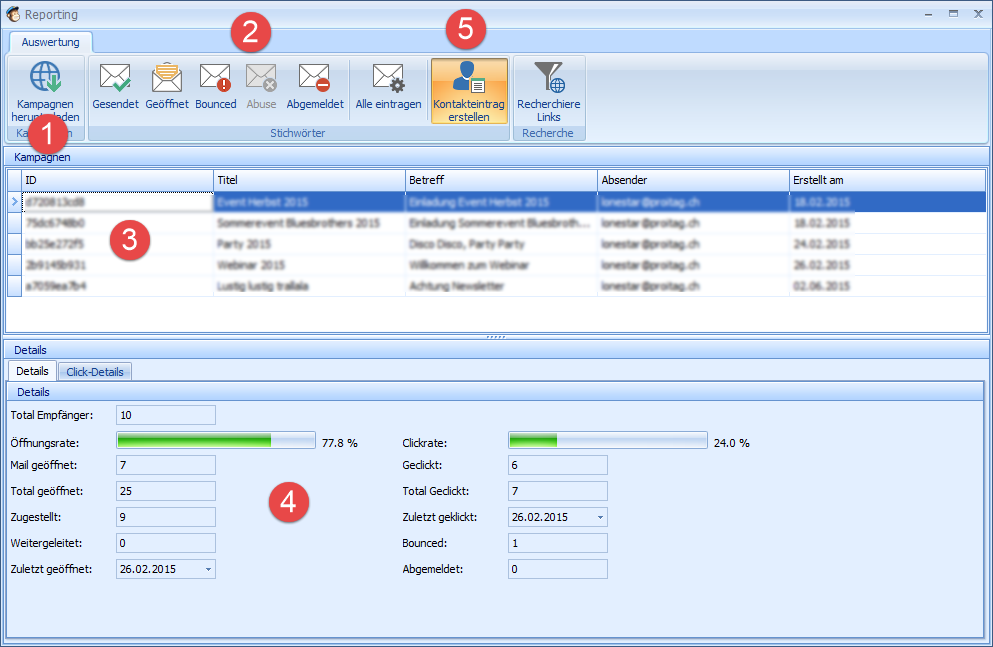This screenshot has width=993, height=647.
Task: Open the Zuletzt geöffnet date dropdown
Action: 208,569
